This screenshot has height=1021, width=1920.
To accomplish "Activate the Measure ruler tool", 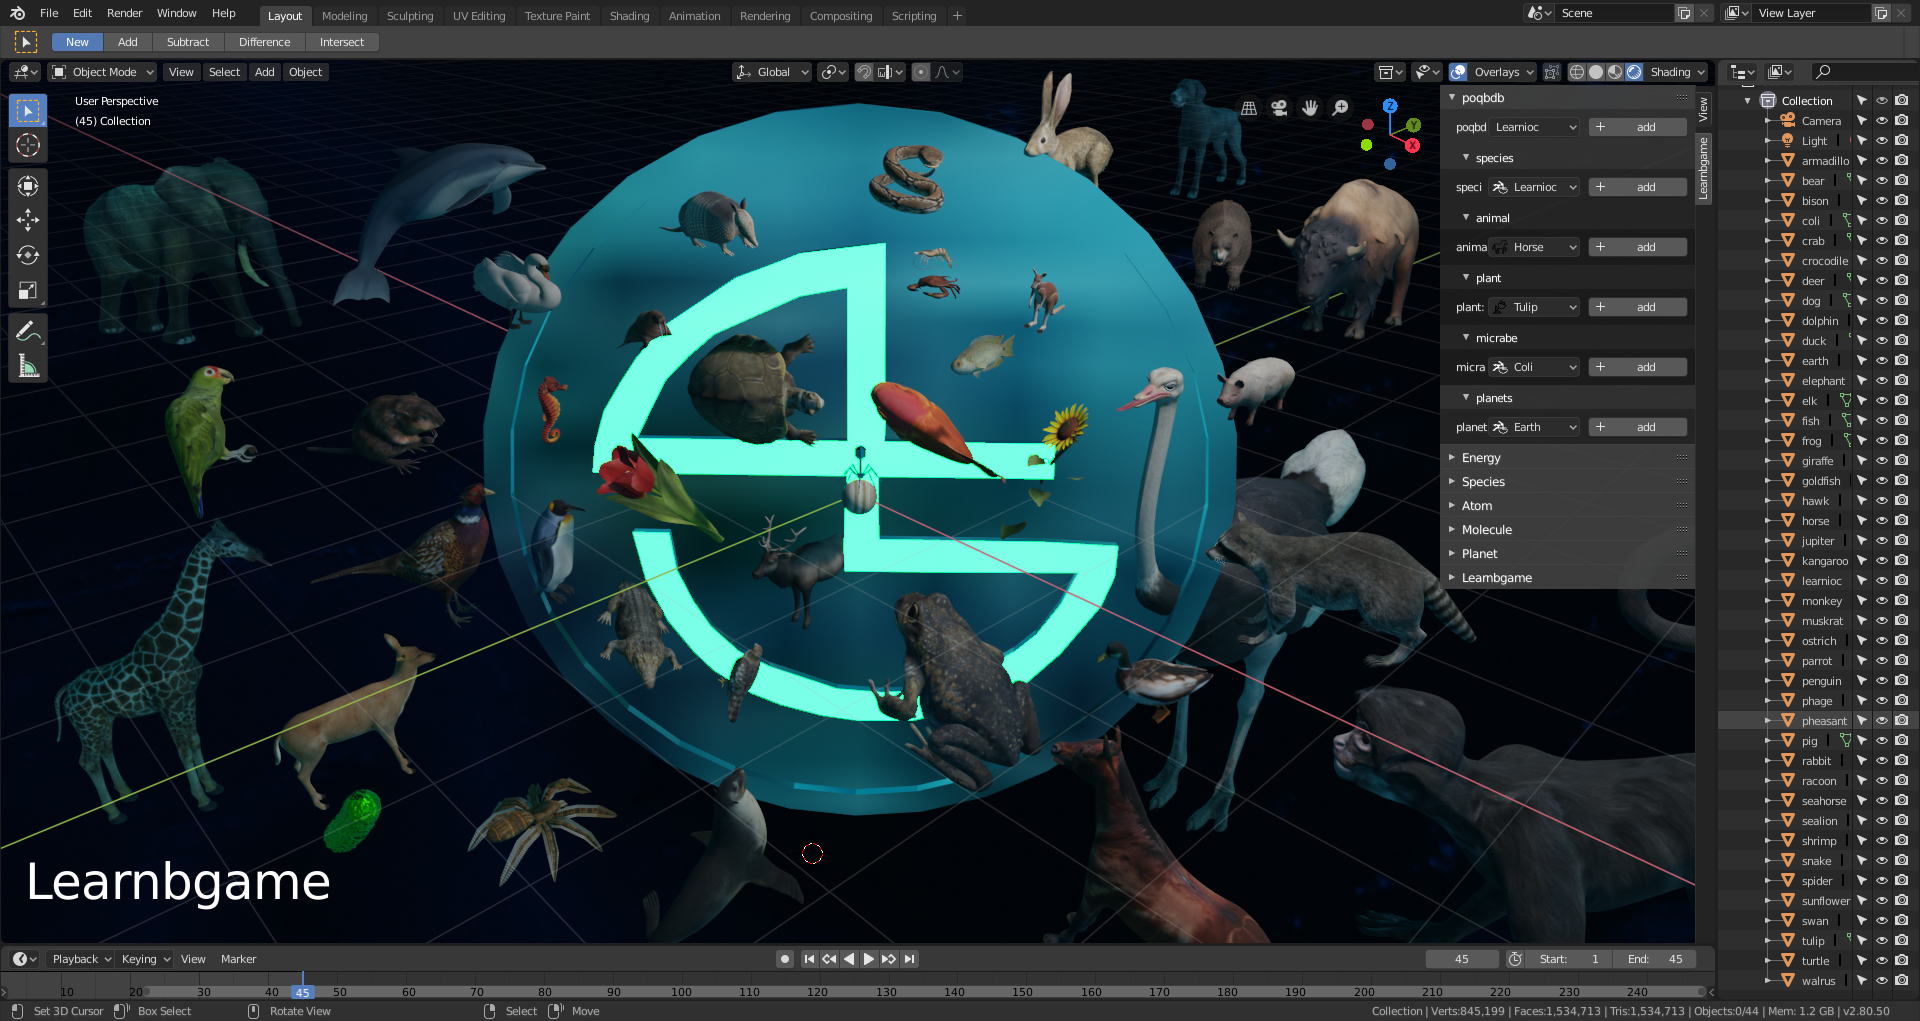I will tap(28, 366).
